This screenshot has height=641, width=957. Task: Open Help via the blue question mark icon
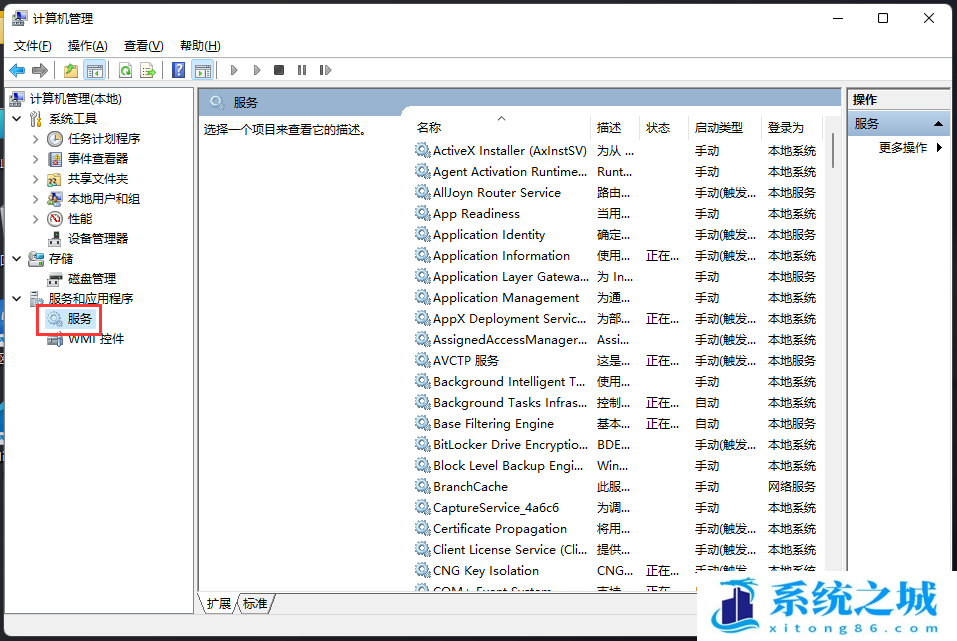[x=178, y=70]
